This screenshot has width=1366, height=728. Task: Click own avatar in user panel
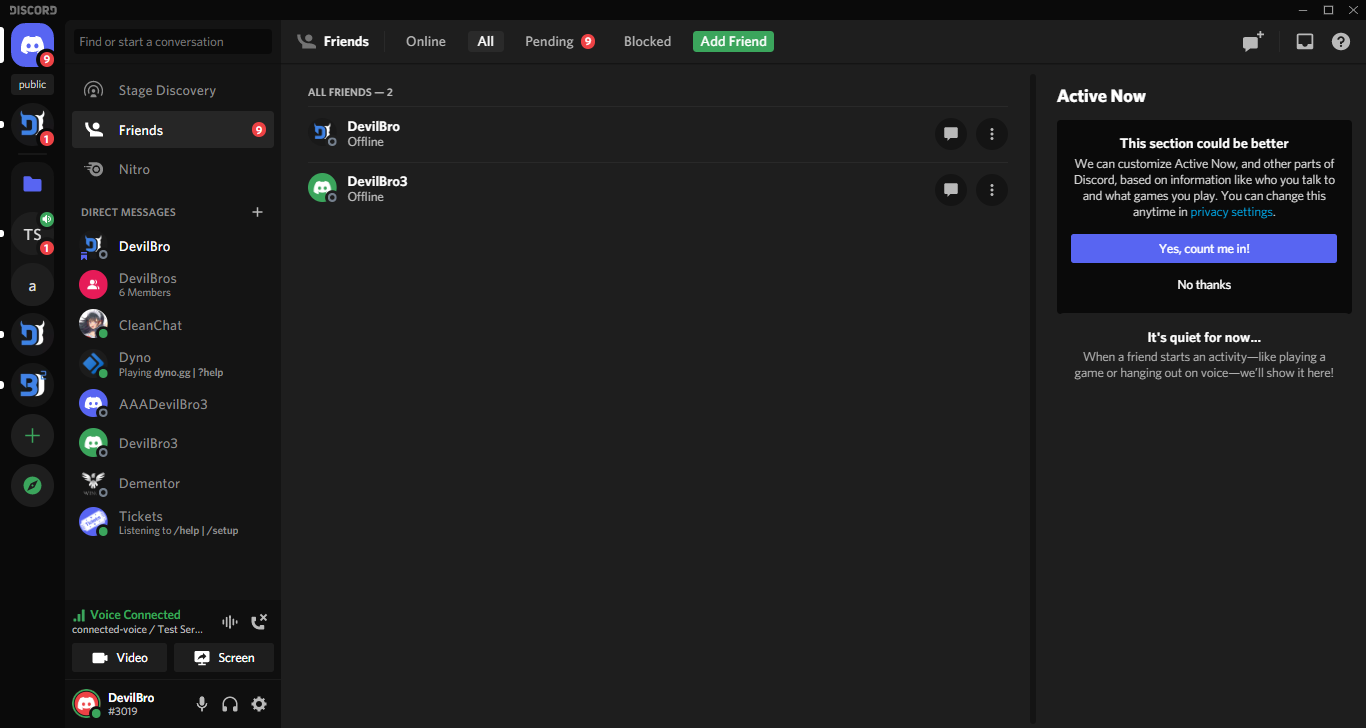(87, 704)
